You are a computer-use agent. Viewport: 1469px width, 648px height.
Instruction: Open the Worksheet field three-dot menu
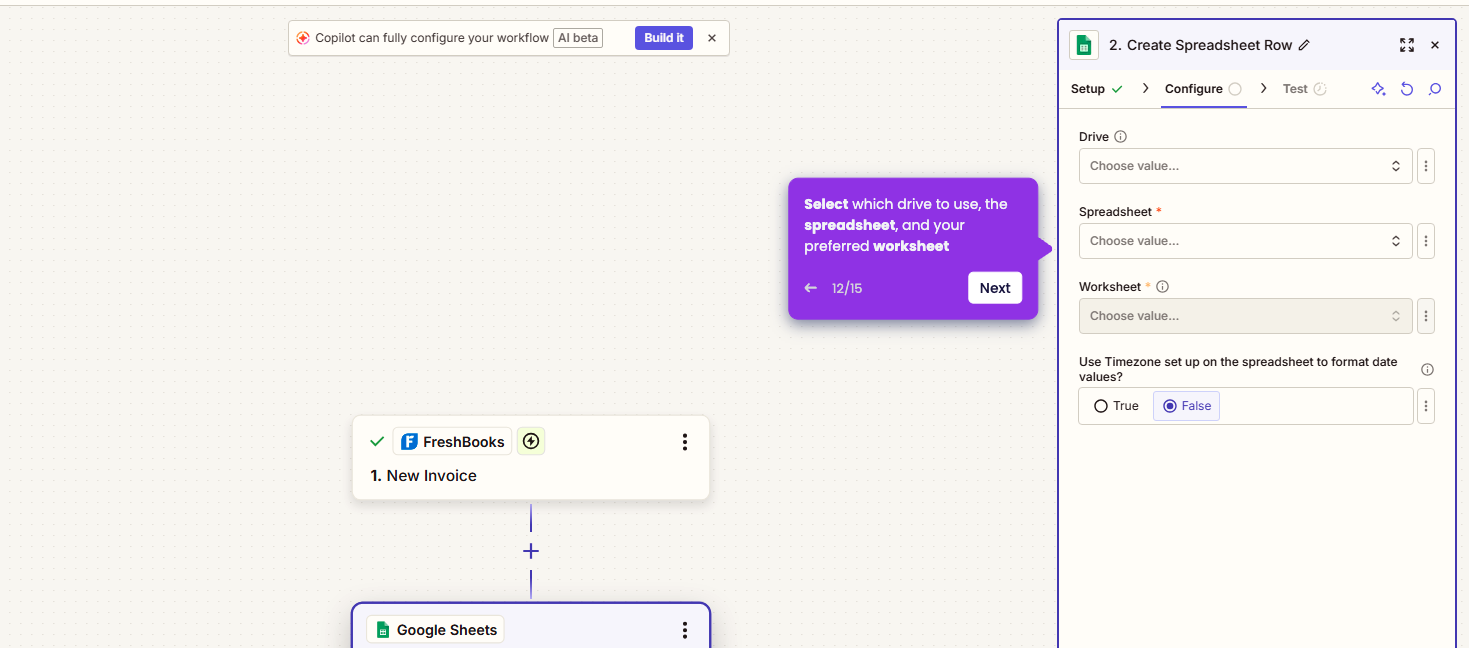(x=1426, y=316)
